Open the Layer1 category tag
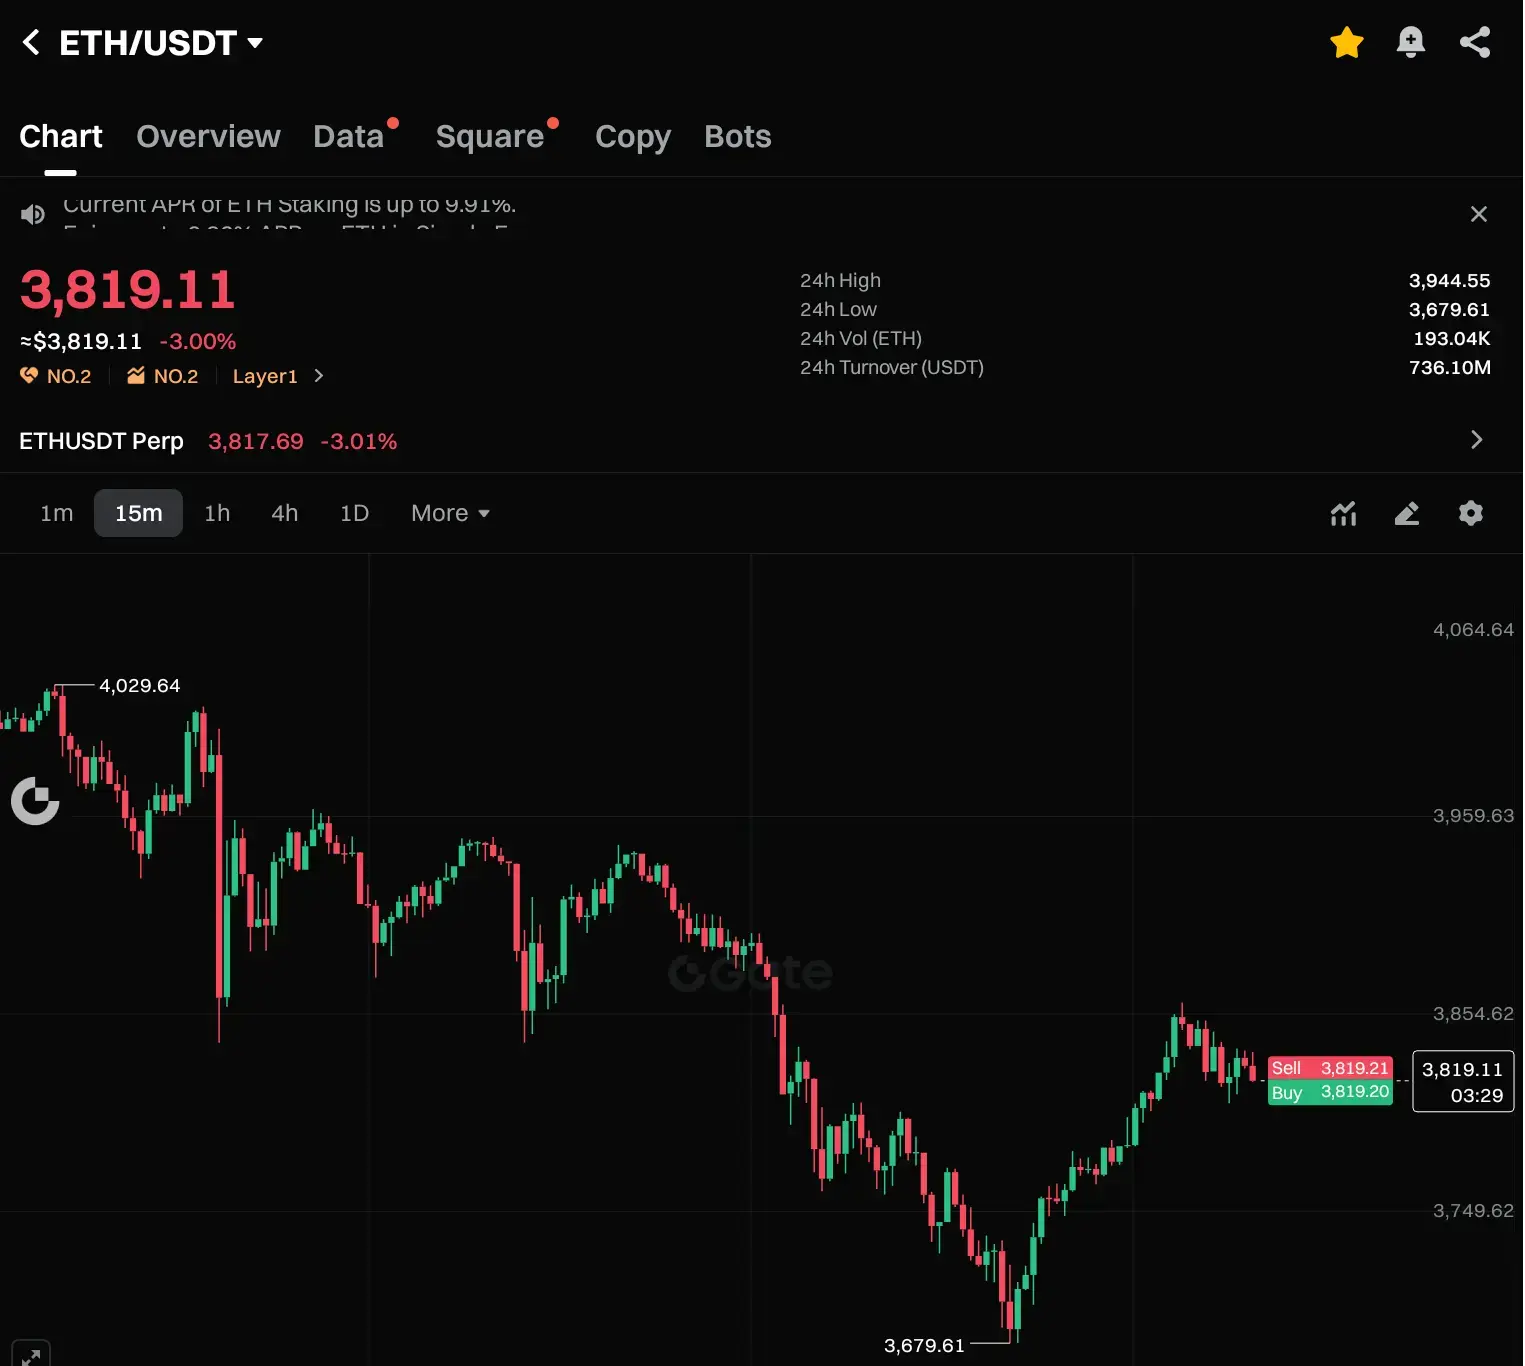1525x1366 pixels. (x=265, y=376)
